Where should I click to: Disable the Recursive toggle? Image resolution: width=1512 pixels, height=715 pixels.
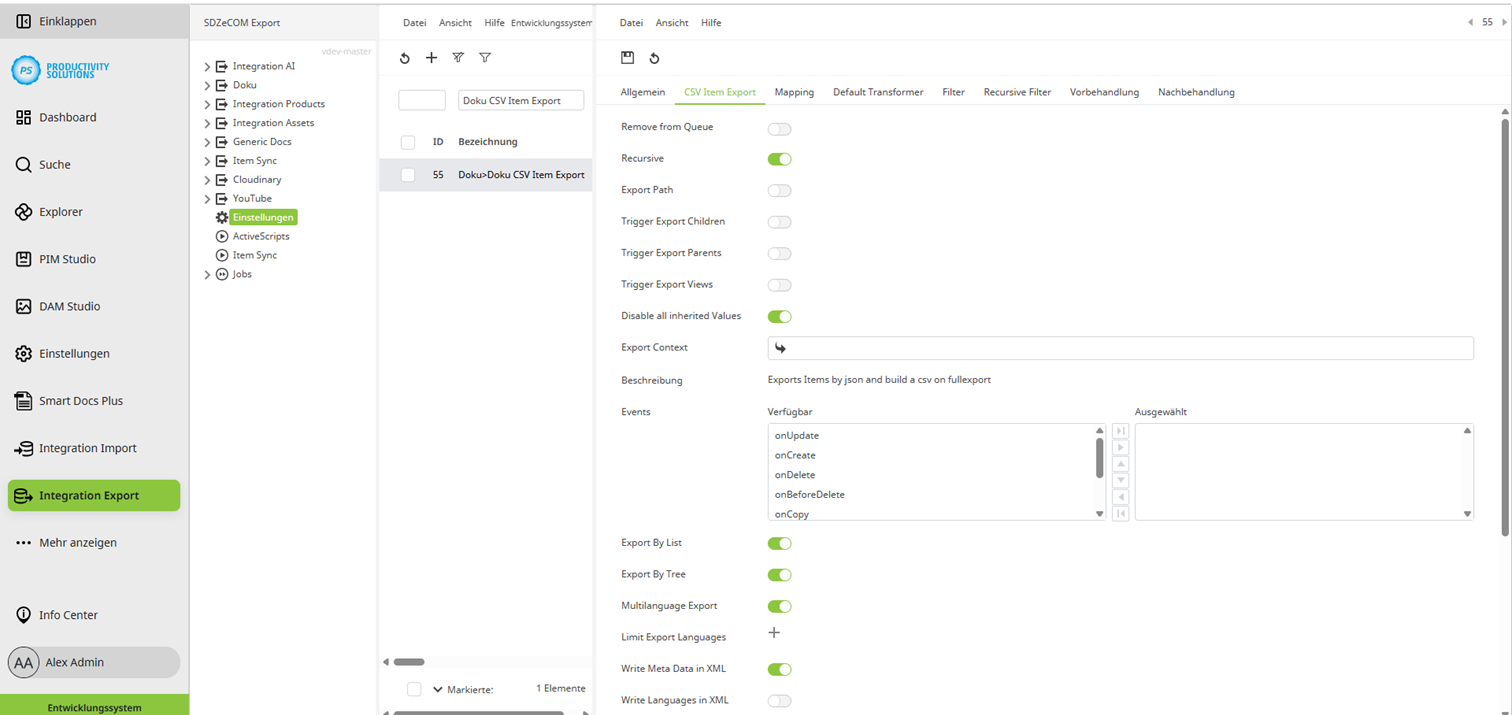click(x=779, y=158)
